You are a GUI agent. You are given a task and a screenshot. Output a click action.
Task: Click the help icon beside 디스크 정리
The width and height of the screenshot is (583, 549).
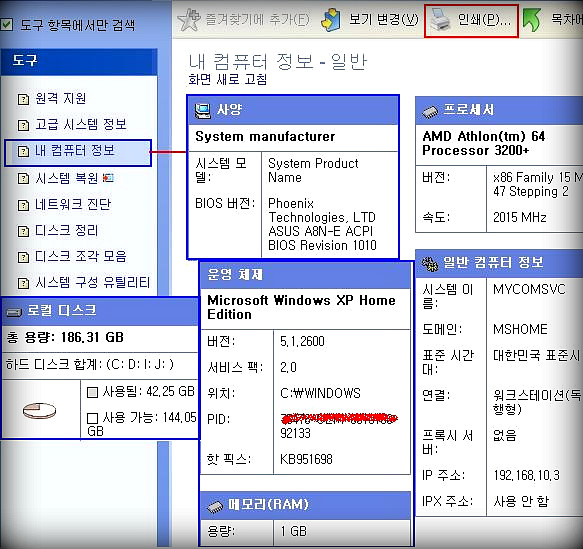(x=23, y=232)
